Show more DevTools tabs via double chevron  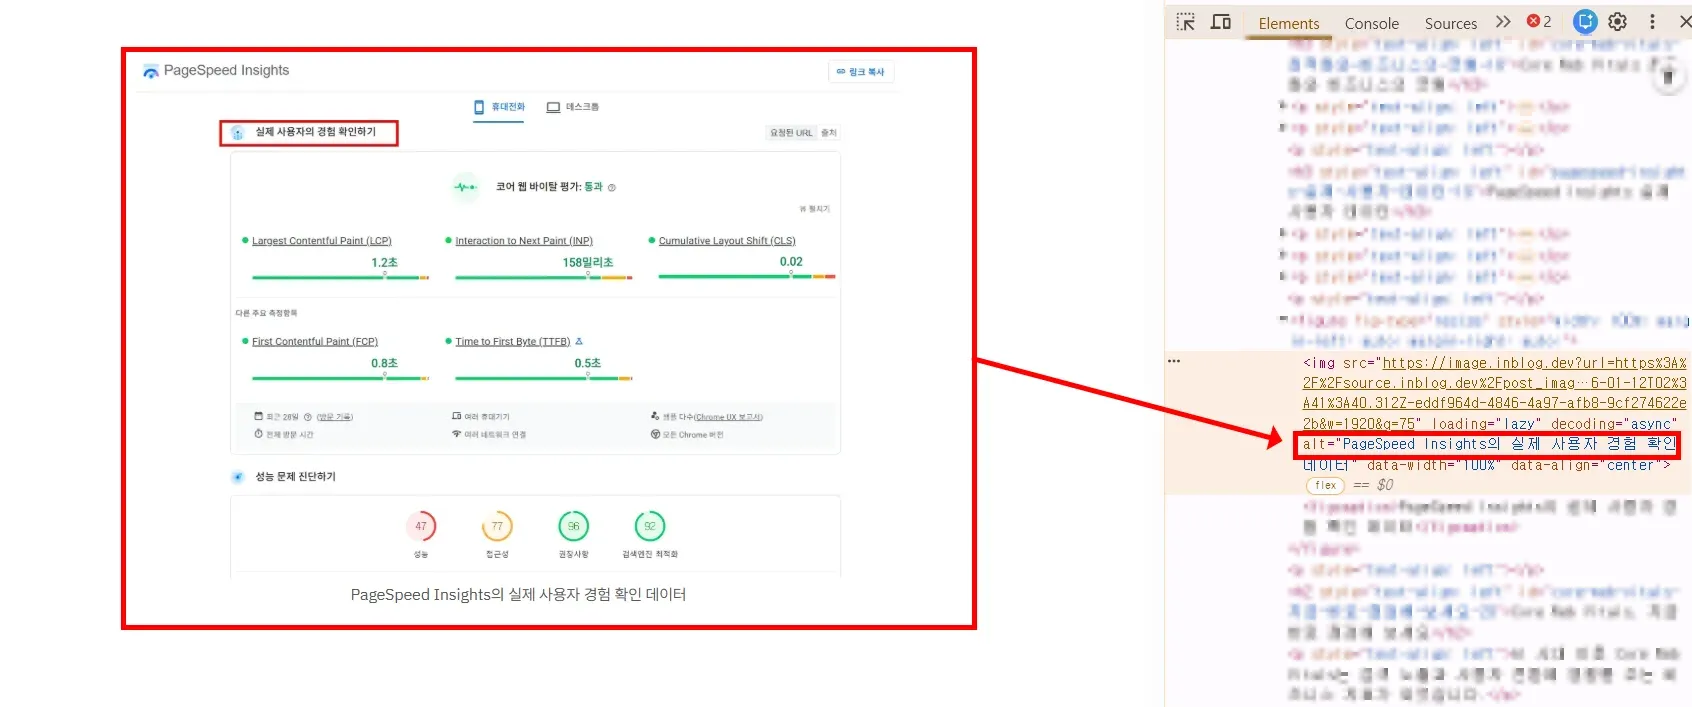click(x=1503, y=22)
